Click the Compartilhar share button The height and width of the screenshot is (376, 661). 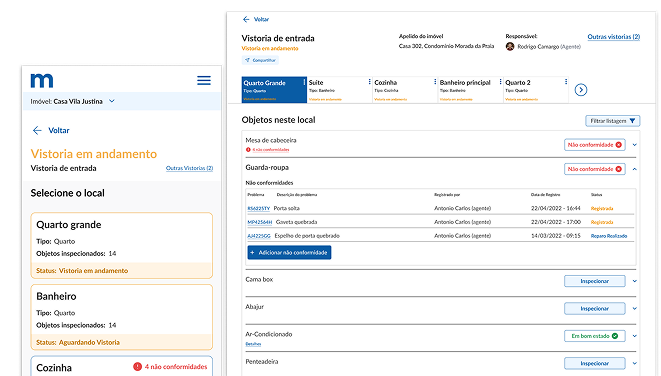260,60
